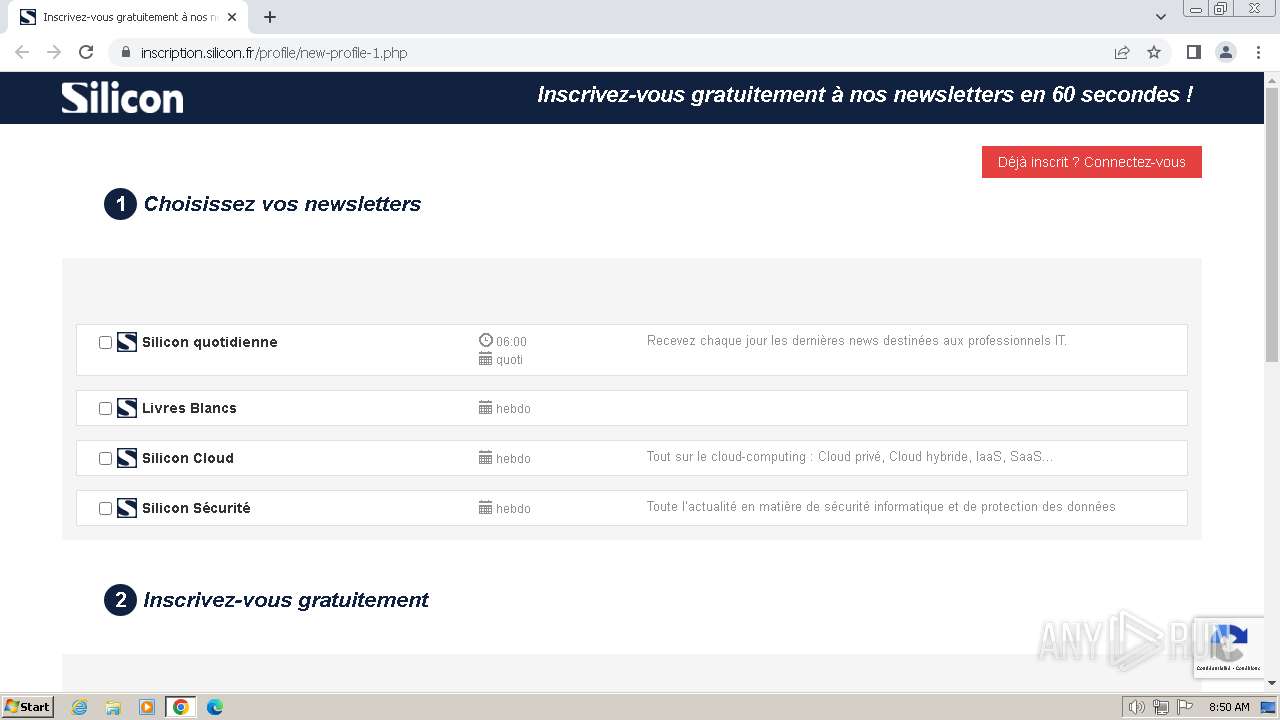Screen dimensions: 1280x720
Task: Open the media player taskbar icon
Action: 147,707
